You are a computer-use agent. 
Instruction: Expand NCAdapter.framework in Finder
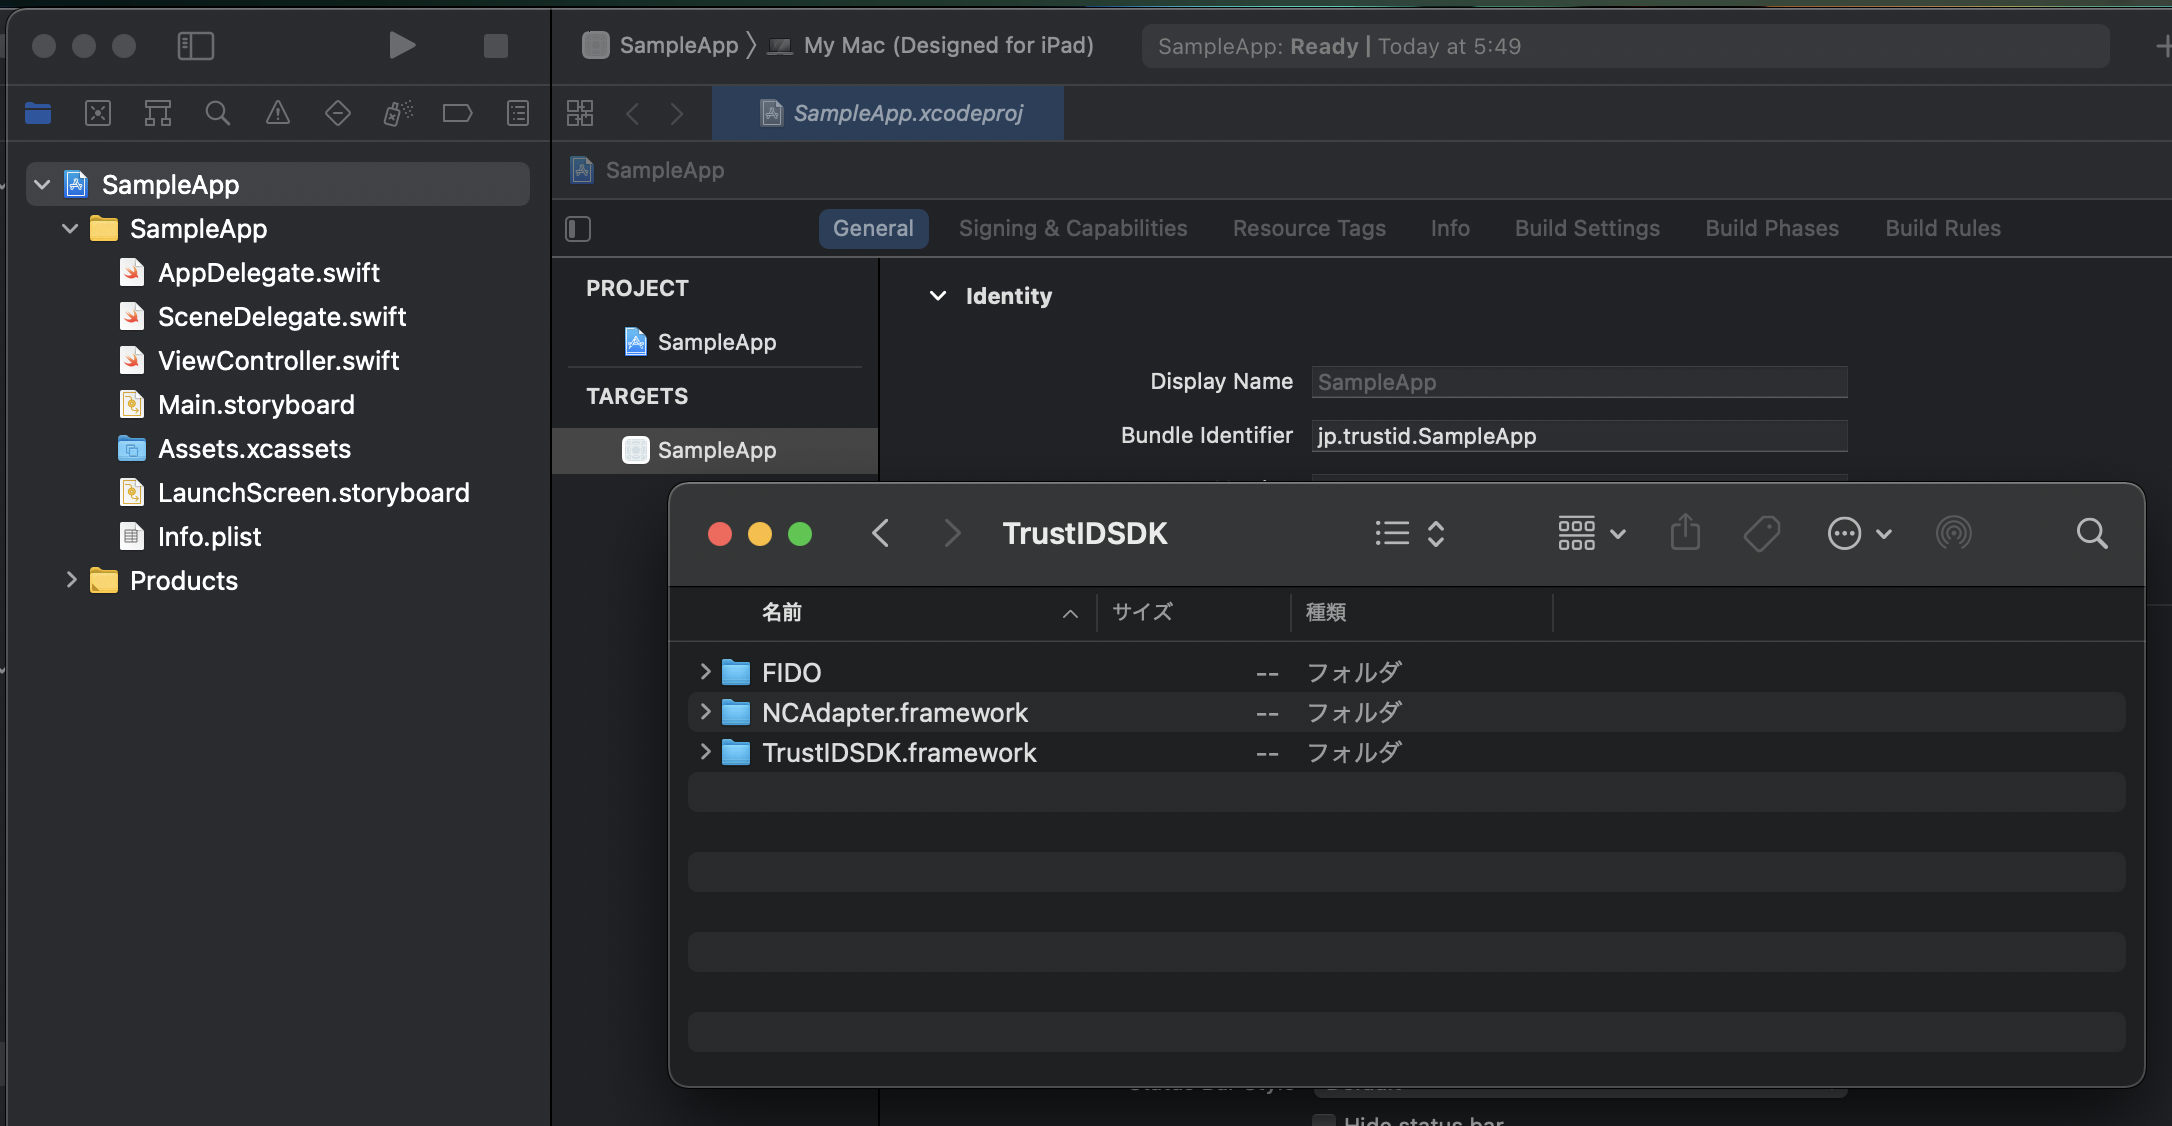tap(705, 711)
